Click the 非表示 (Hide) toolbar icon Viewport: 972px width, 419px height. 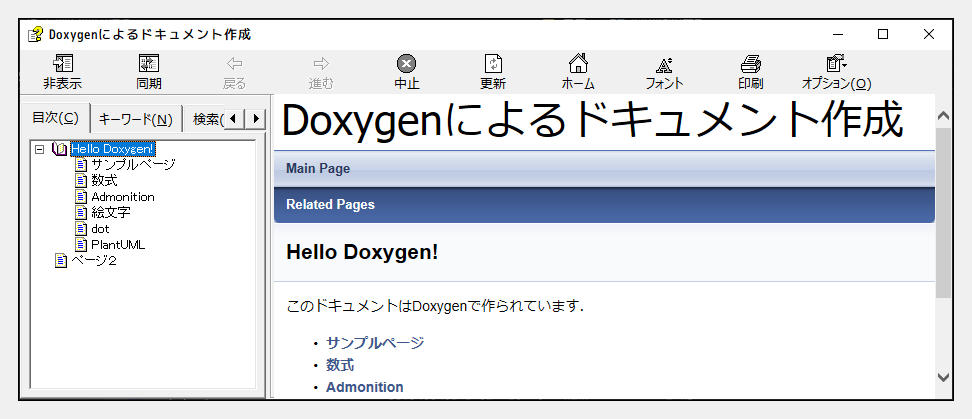(x=63, y=63)
